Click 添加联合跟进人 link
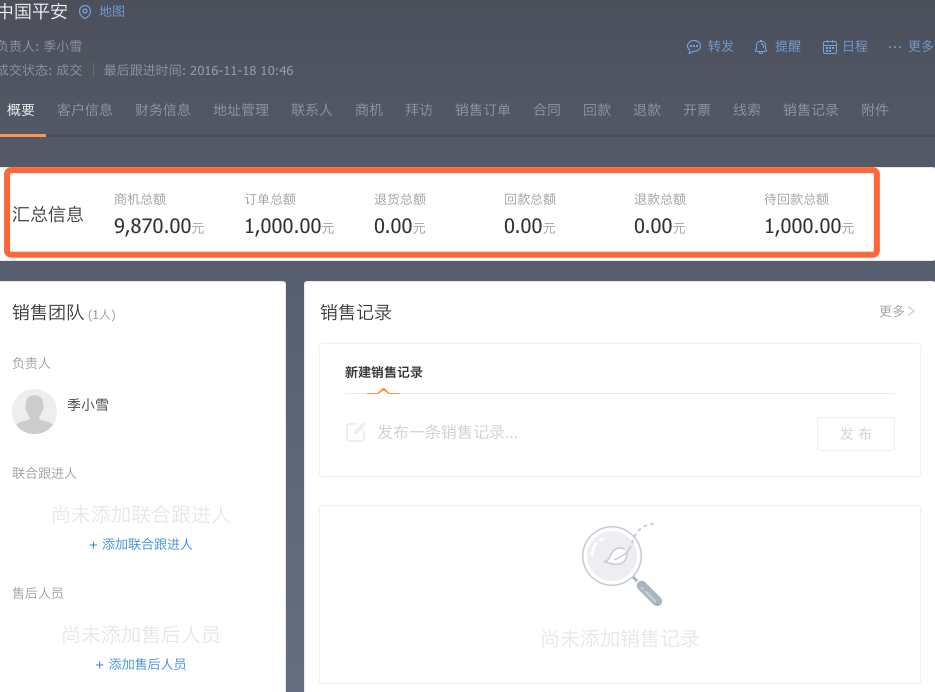The width and height of the screenshot is (935, 692). point(141,545)
